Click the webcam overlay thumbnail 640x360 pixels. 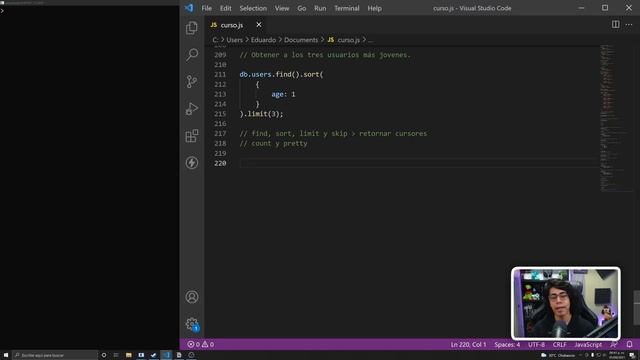566,303
